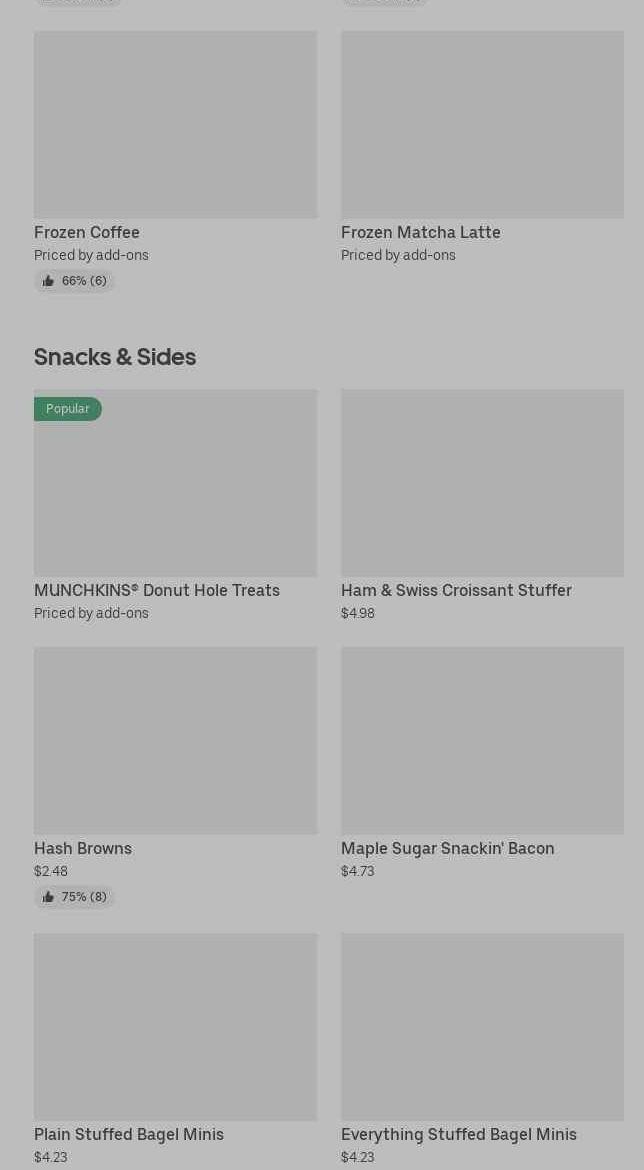
Task: Click the Popular badge on MUNCHKINS item
Action: 67,409
